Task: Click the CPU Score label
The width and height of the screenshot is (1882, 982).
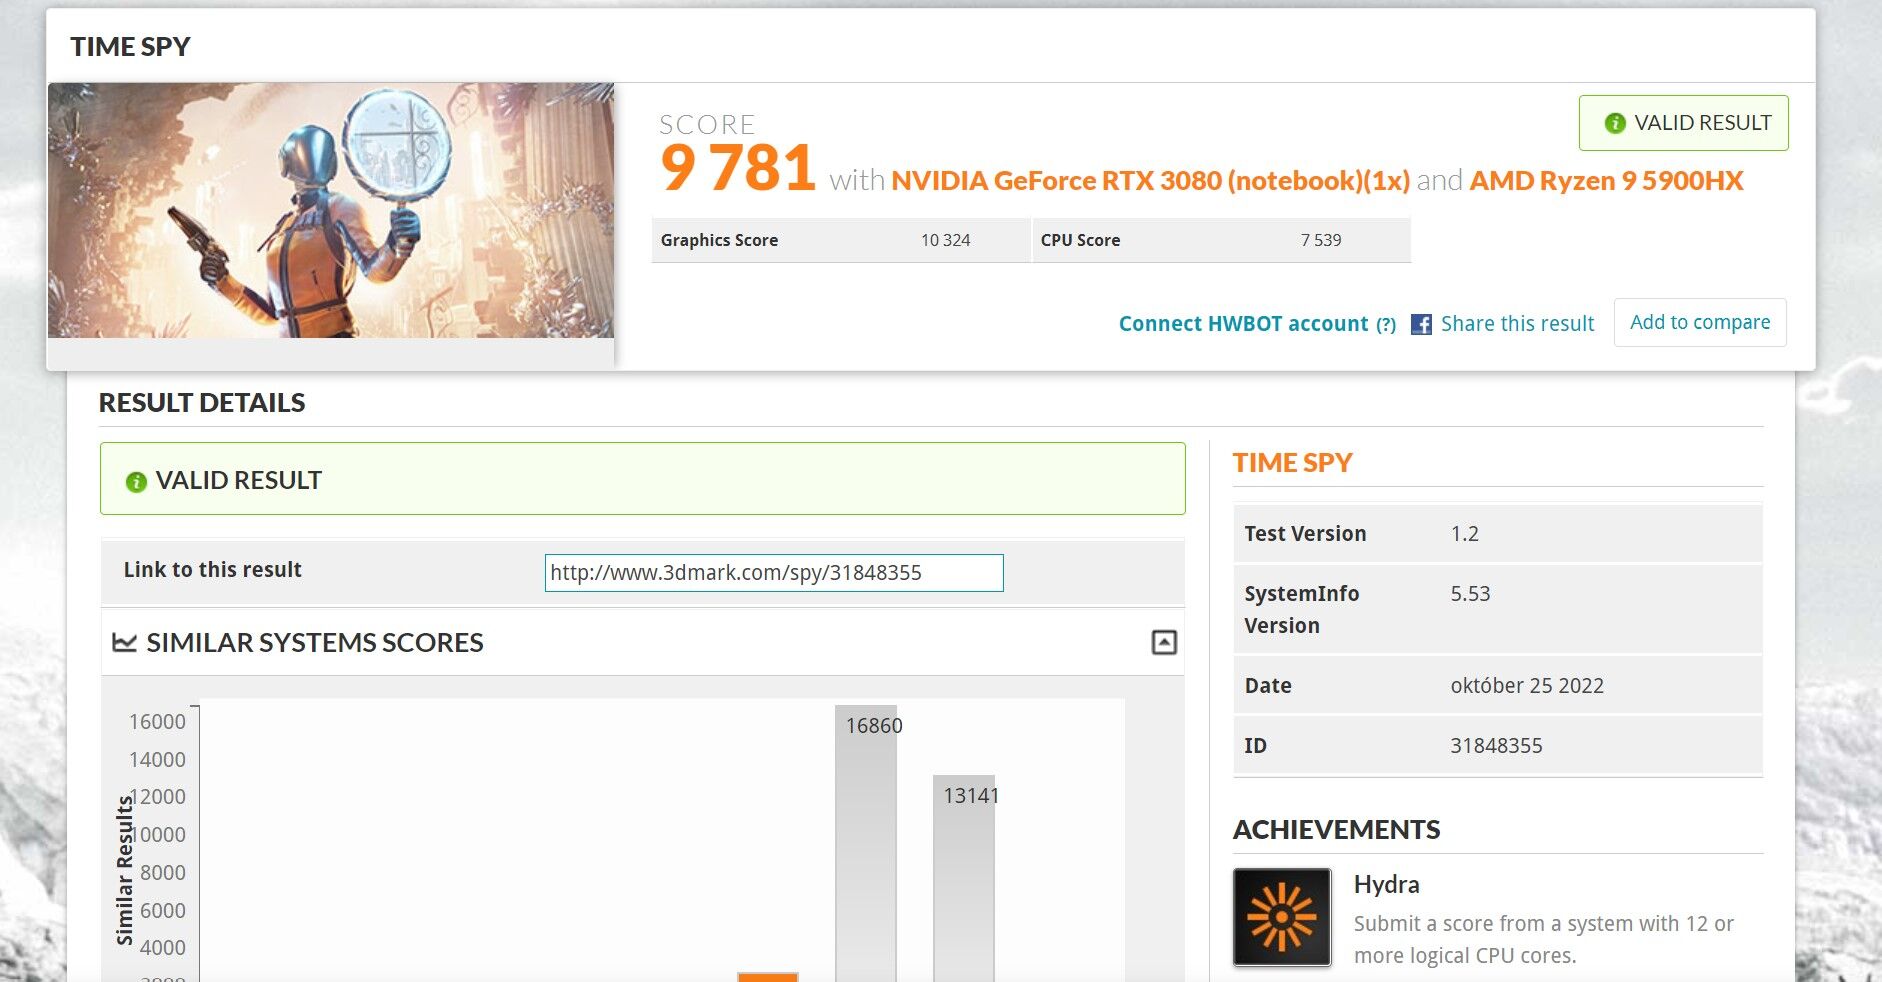Action: [1080, 240]
